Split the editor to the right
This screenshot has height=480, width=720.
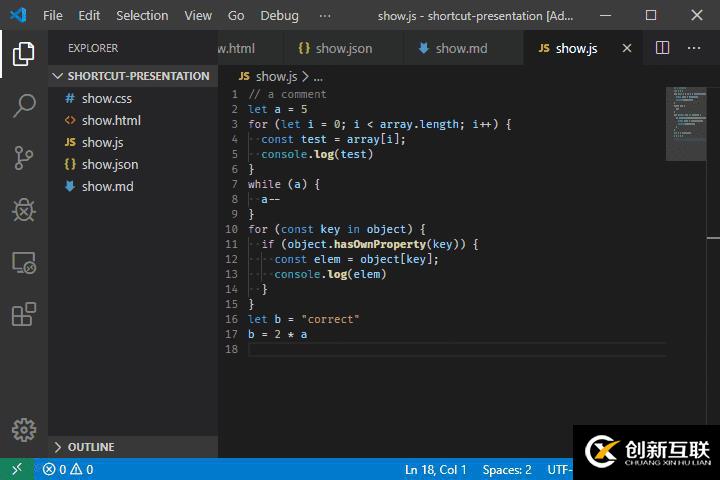(662, 48)
